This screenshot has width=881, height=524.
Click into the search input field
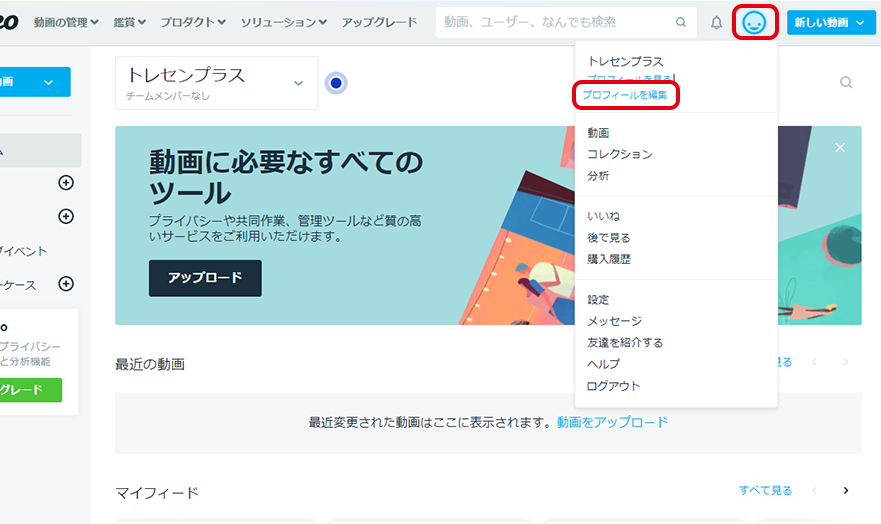pyautogui.click(x=555, y=22)
